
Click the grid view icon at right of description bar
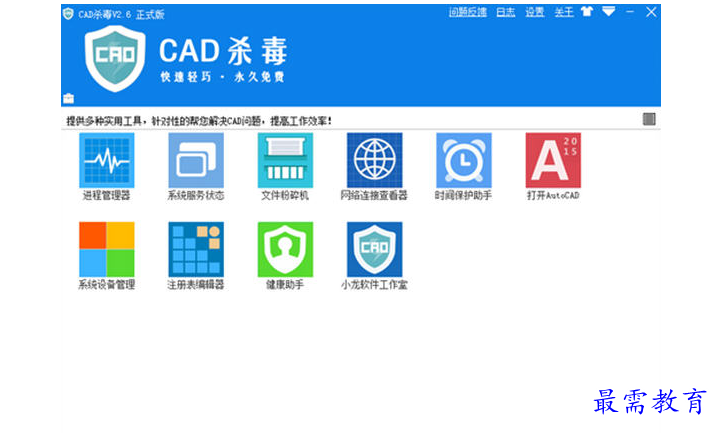(649, 119)
